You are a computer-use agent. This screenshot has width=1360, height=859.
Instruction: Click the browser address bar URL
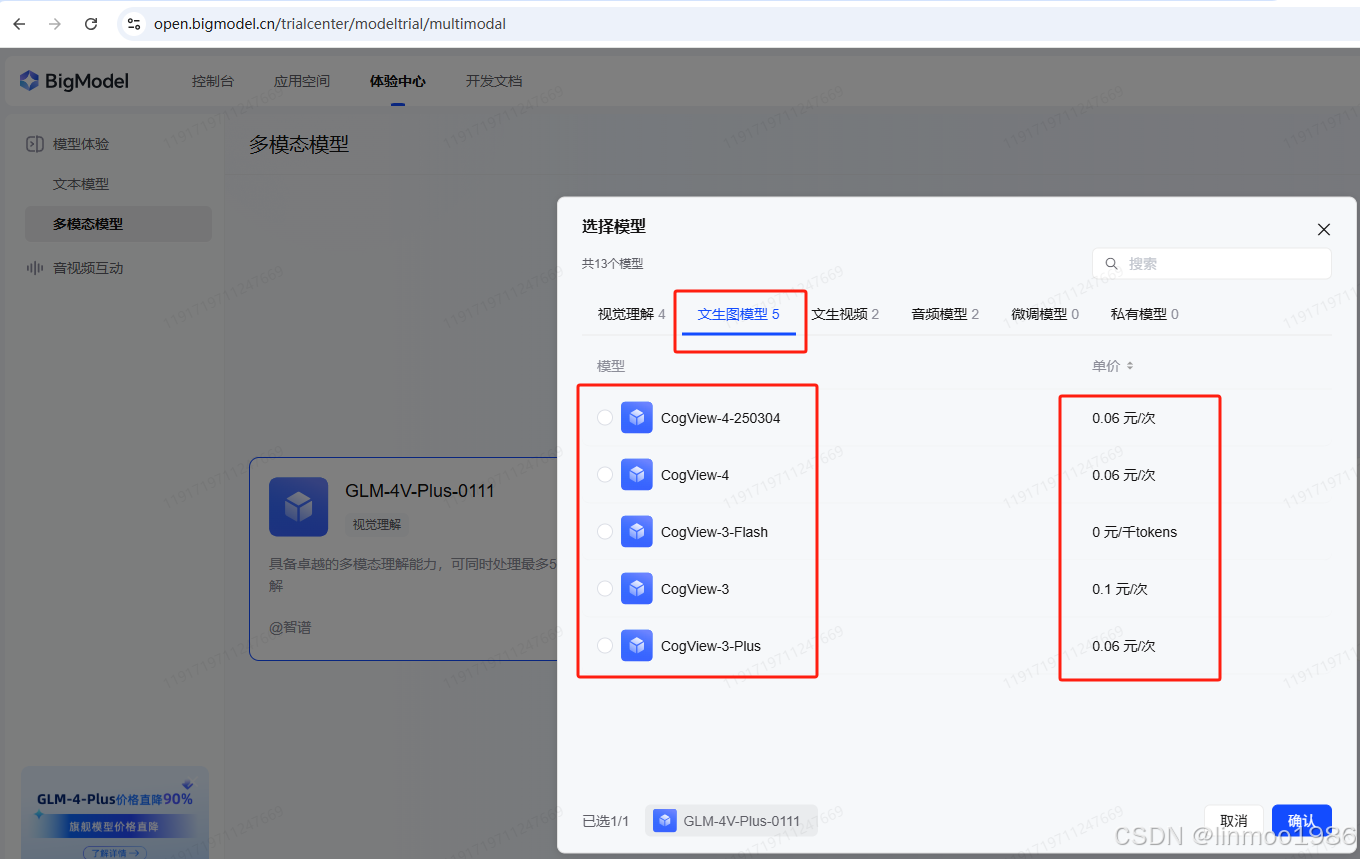pos(330,24)
